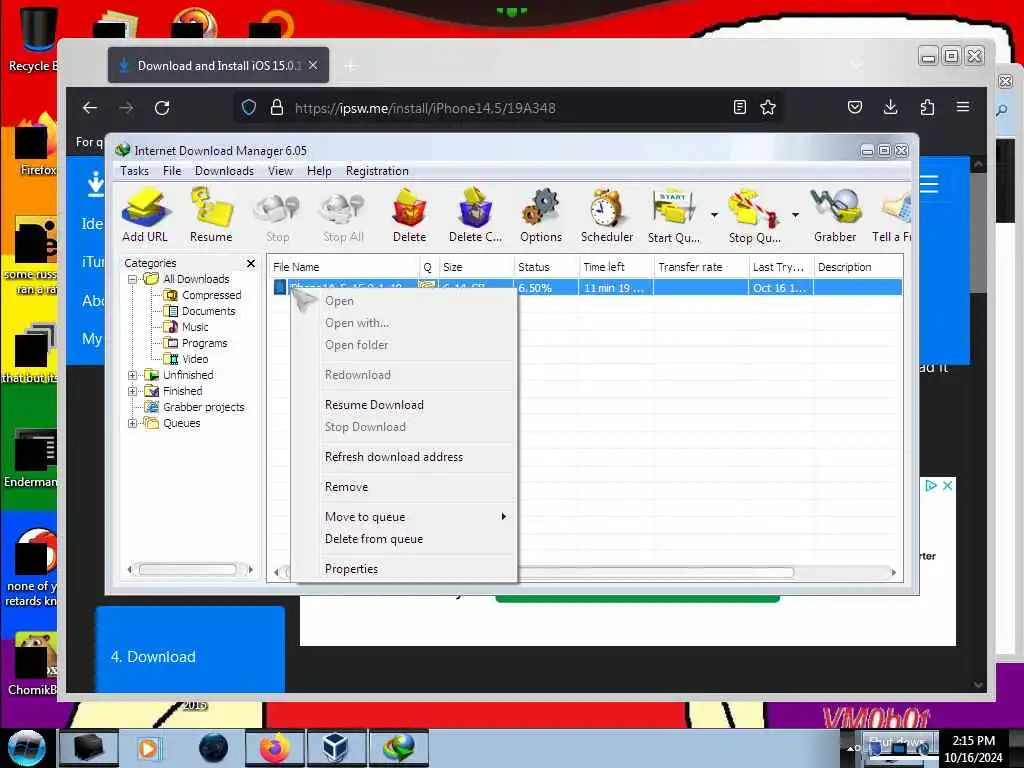Open Firefox downloads arrow icon
The image size is (1024, 768).
tap(890, 107)
